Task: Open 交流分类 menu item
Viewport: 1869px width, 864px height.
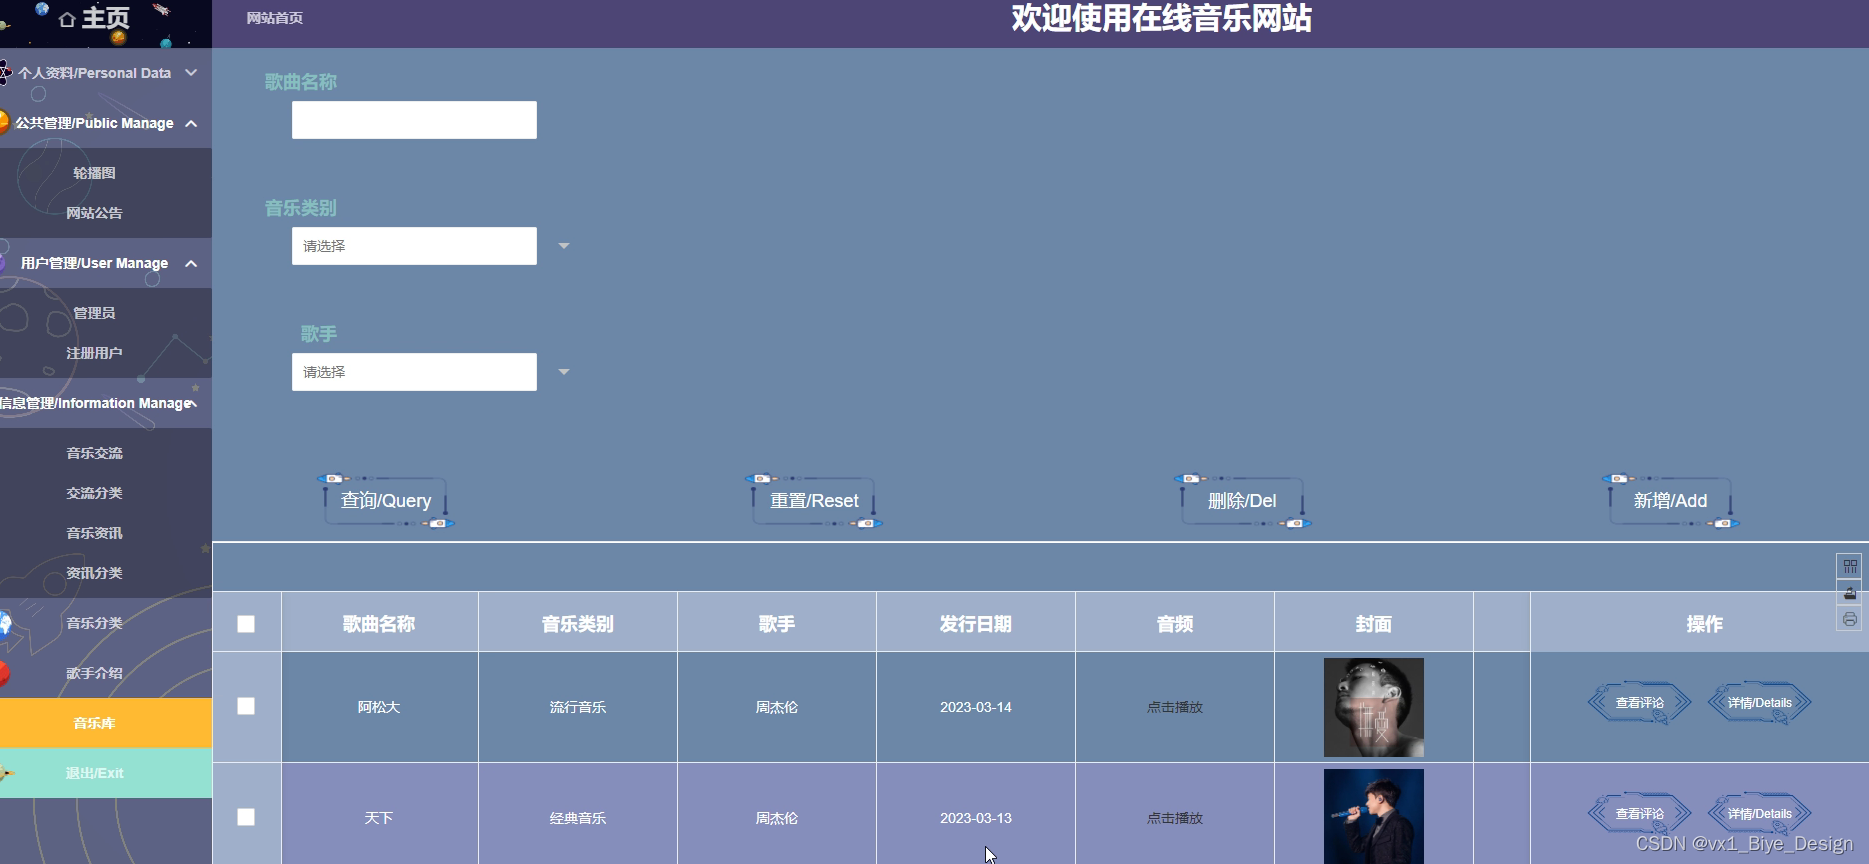Action: pyautogui.click(x=94, y=493)
